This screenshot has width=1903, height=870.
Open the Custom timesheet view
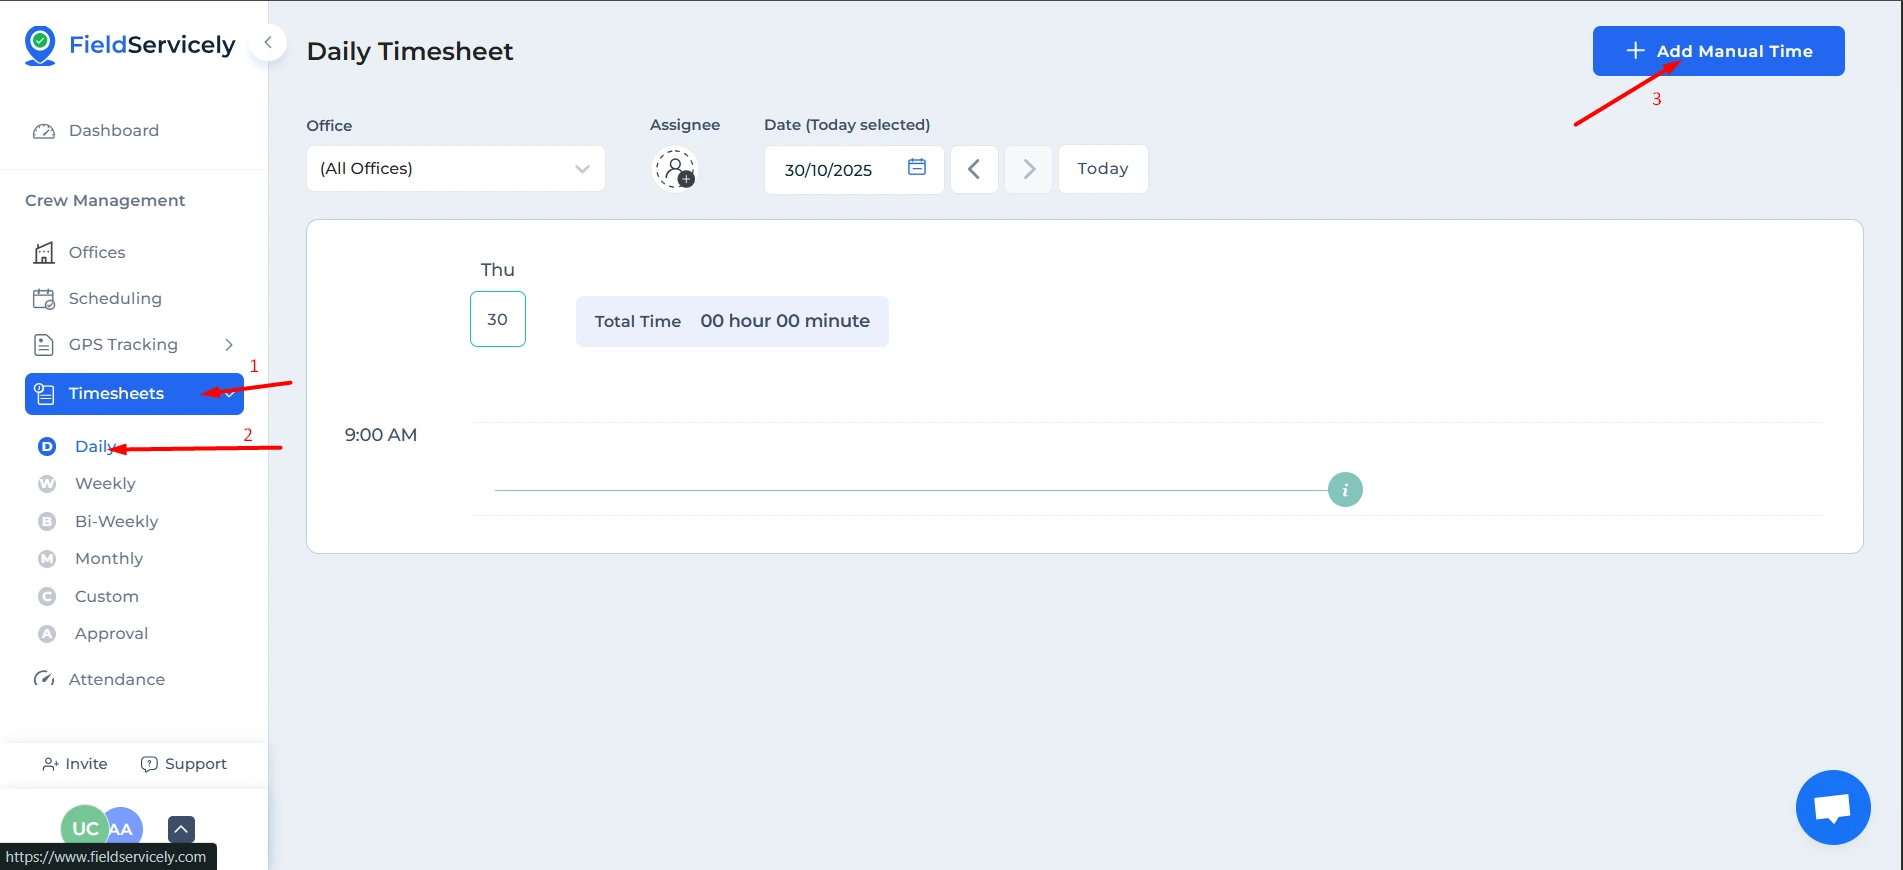coord(107,597)
